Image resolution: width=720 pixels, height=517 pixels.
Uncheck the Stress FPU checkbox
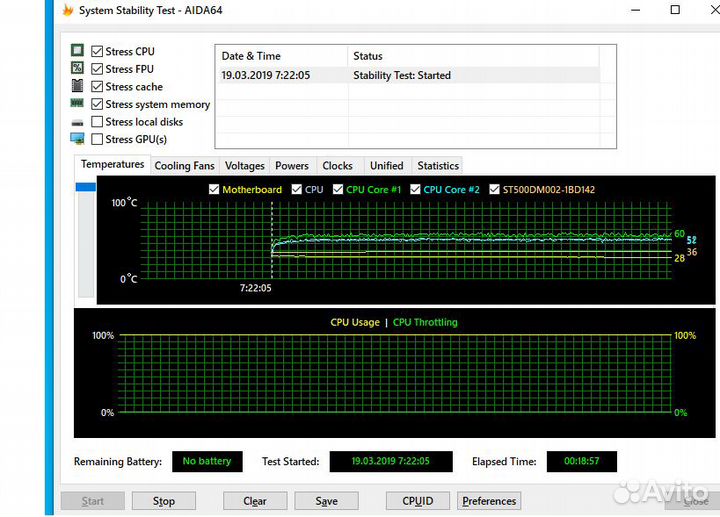[97, 69]
